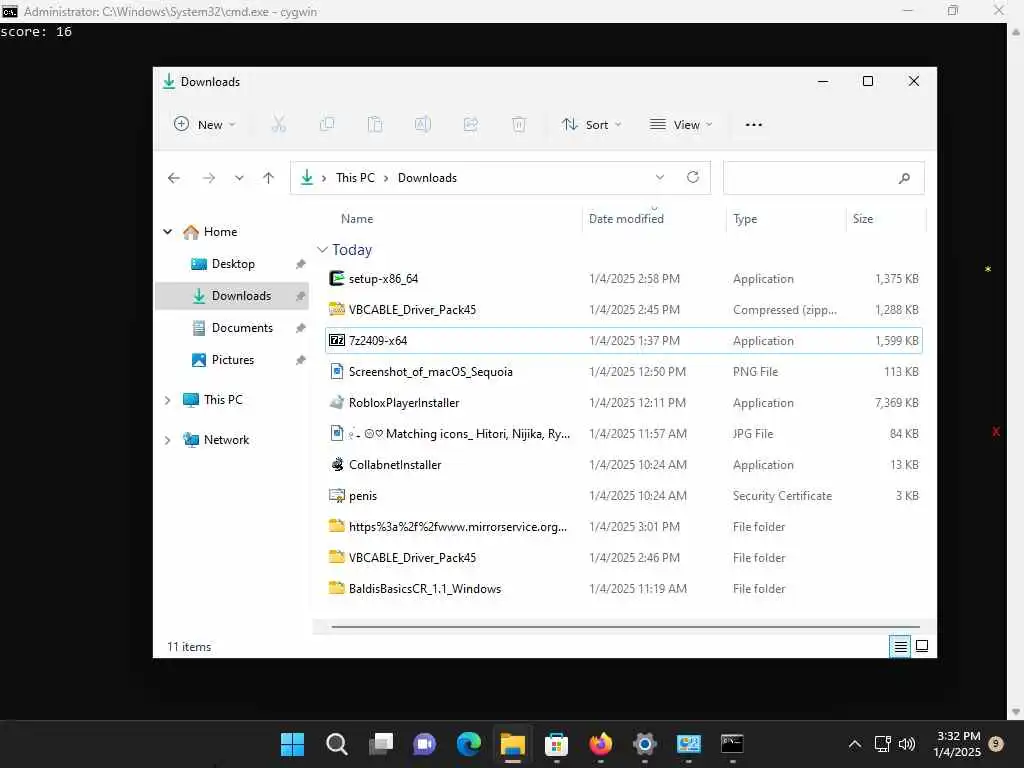Open Microsoft Store from the taskbar
Viewport: 1024px width, 768px height.
pyautogui.click(x=556, y=744)
